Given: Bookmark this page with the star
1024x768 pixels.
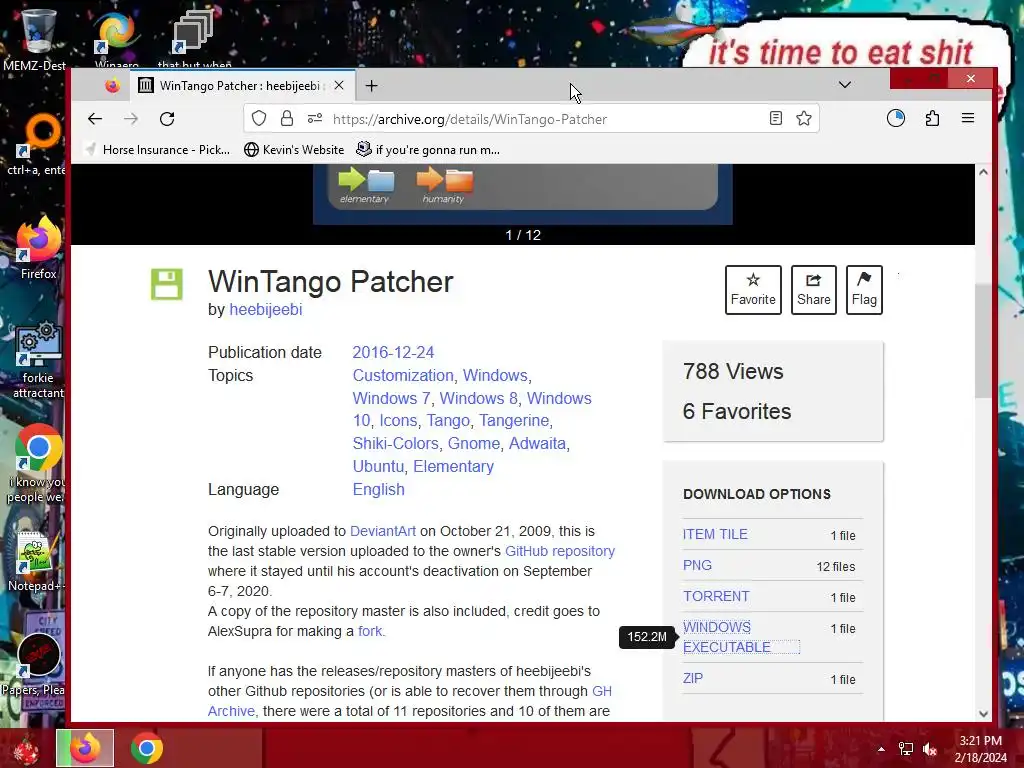Looking at the screenshot, I should click(804, 118).
